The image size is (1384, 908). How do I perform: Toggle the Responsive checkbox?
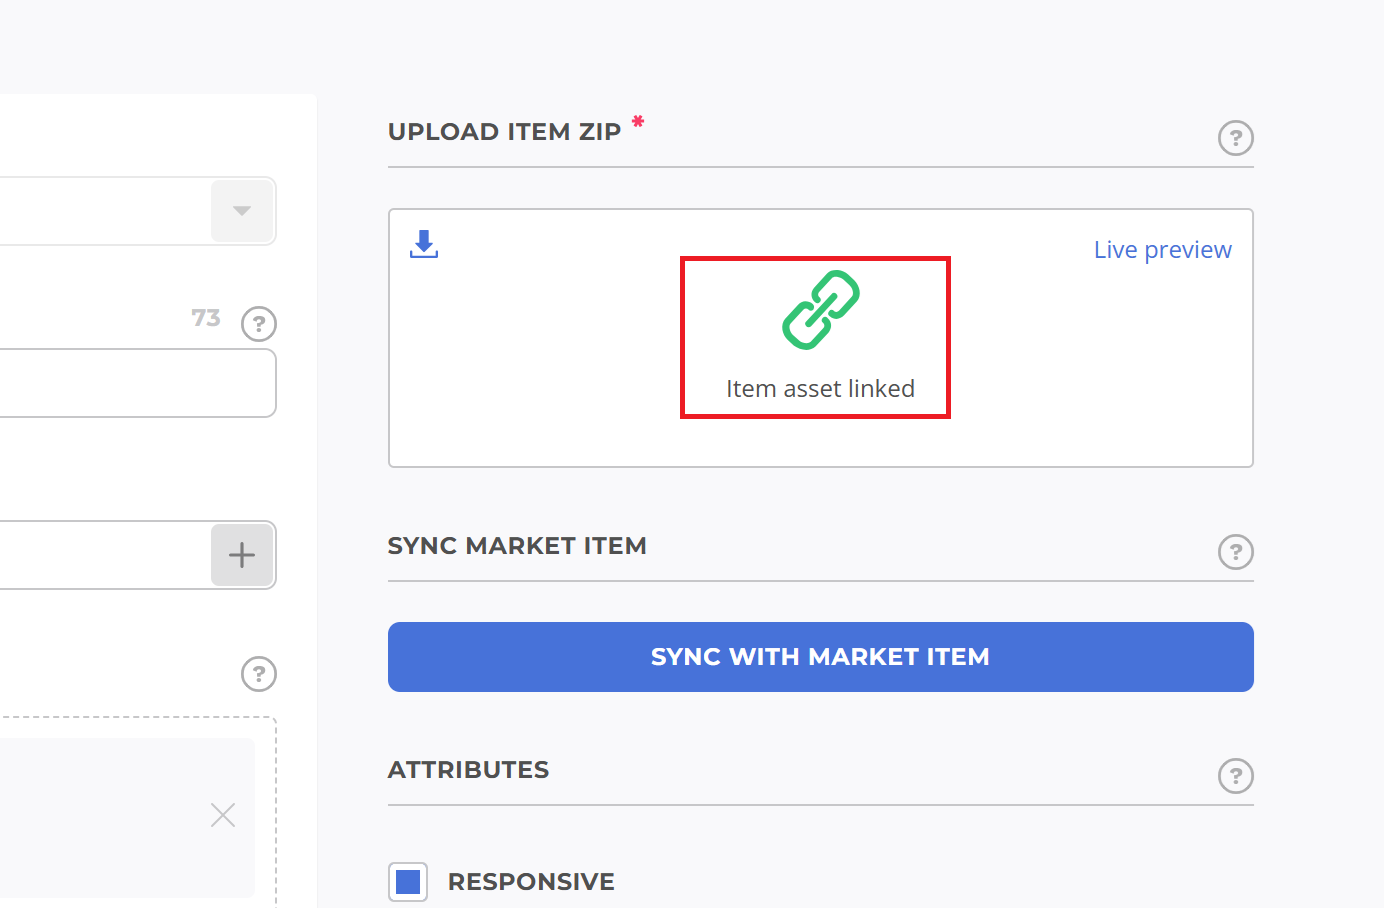408,882
